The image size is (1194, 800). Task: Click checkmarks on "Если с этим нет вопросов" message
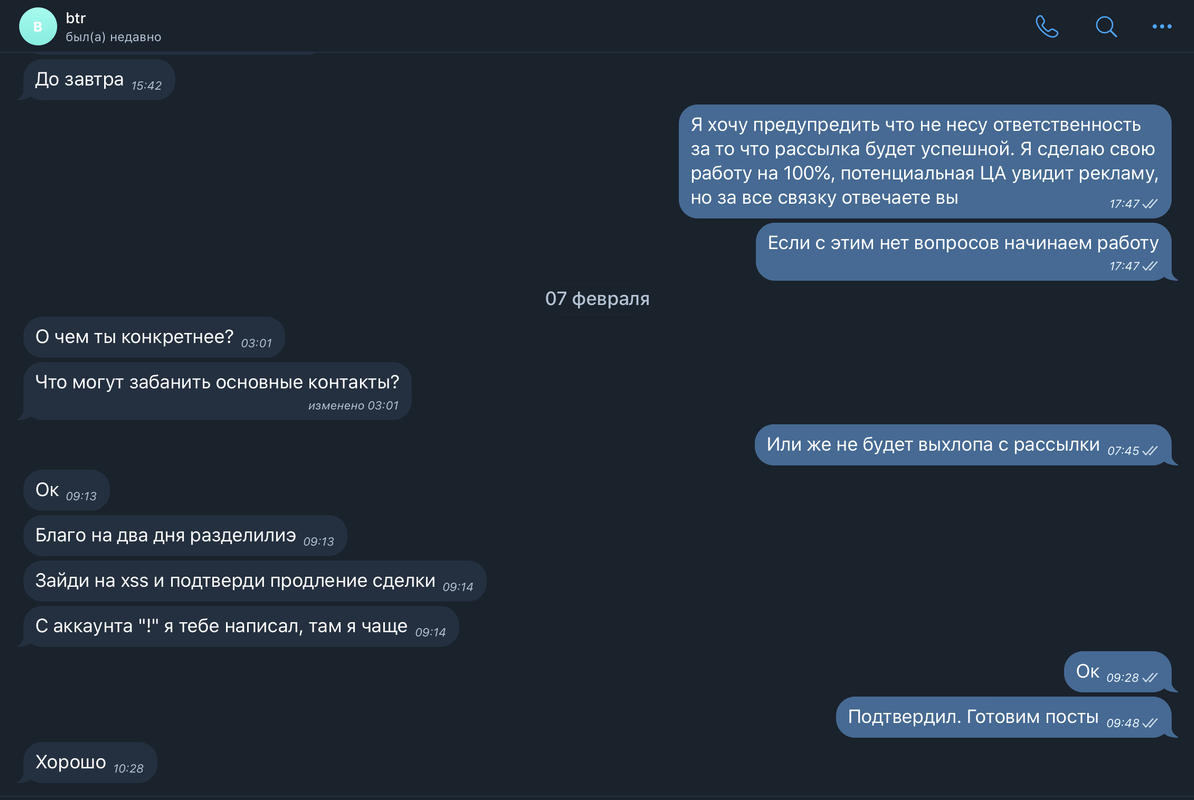(x=1150, y=266)
